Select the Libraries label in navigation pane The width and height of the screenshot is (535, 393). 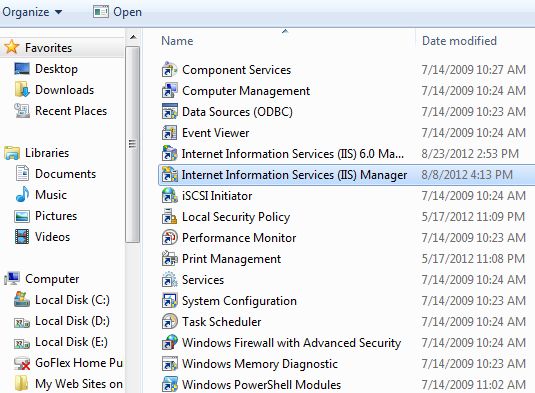[x=47, y=153]
